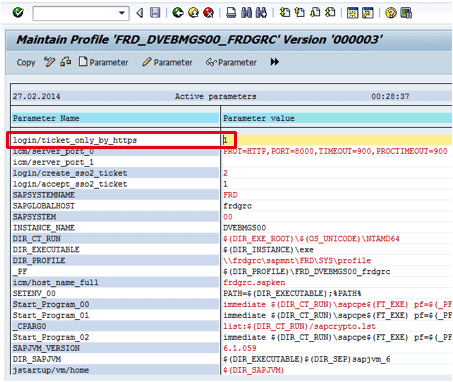
Task: Click the 00 value of SAPSYSTEM
Action: pyautogui.click(x=228, y=217)
